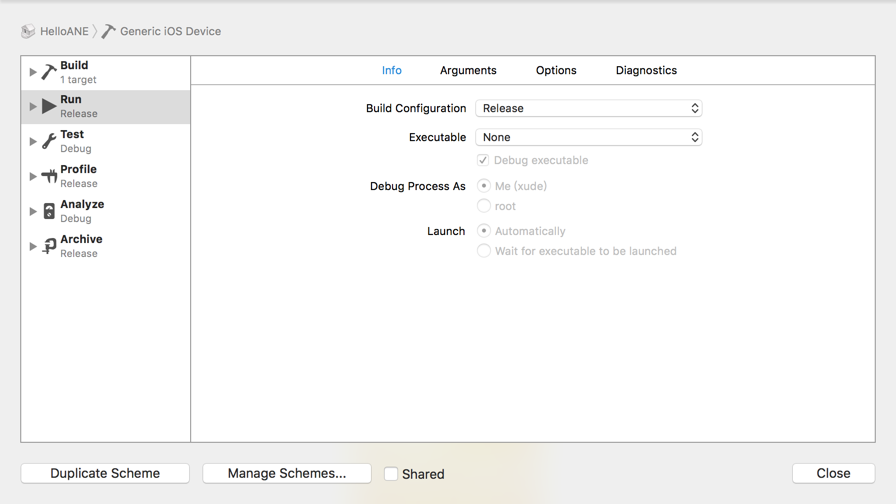Open the Build Configuration dropdown
Viewport: 896px width, 504px height.
(589, 108)
